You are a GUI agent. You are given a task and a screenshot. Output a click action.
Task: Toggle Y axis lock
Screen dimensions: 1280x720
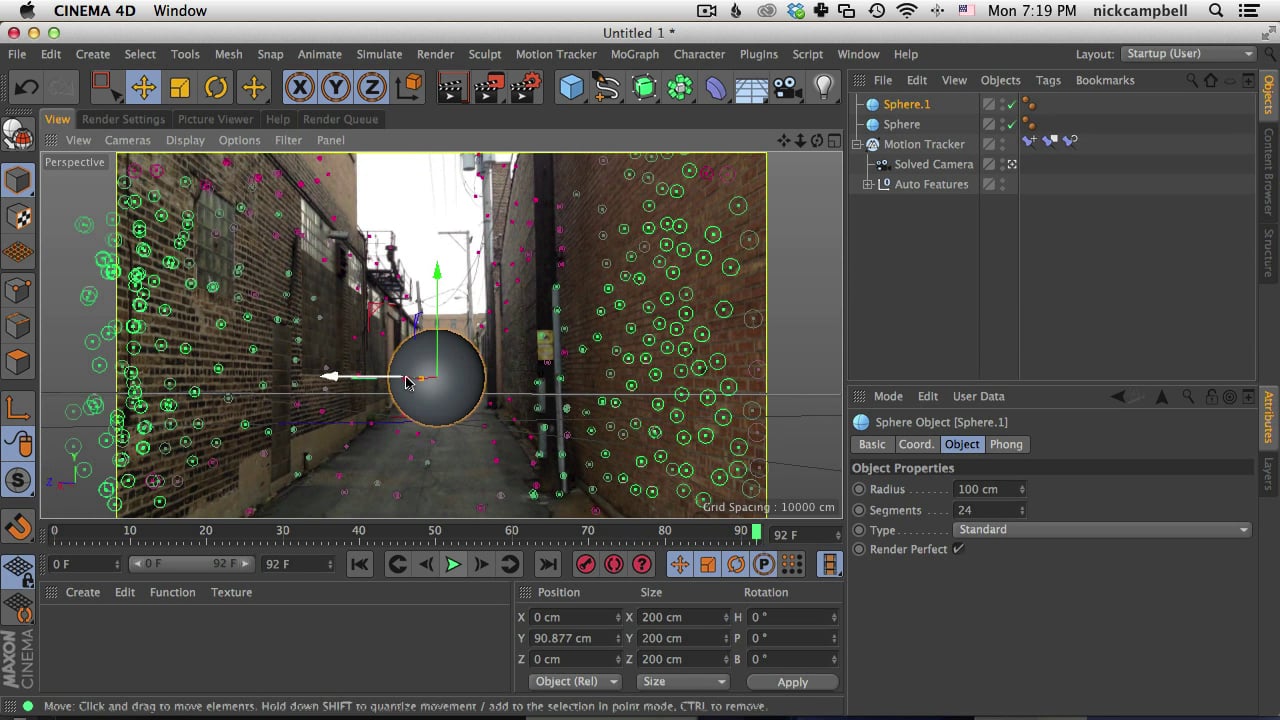[x=336, y=88]
